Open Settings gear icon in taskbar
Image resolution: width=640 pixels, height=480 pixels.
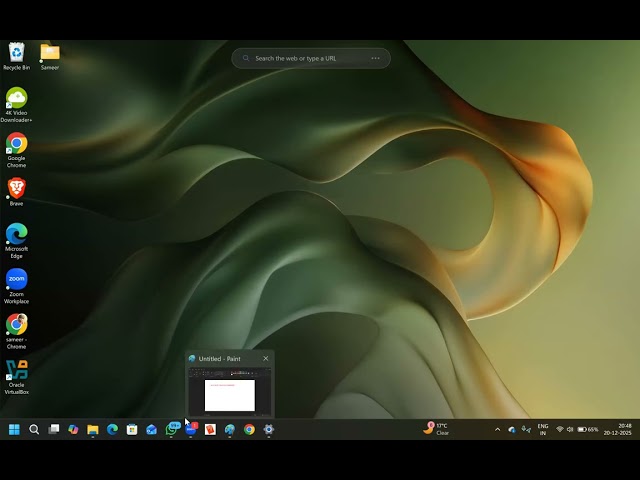268,430
